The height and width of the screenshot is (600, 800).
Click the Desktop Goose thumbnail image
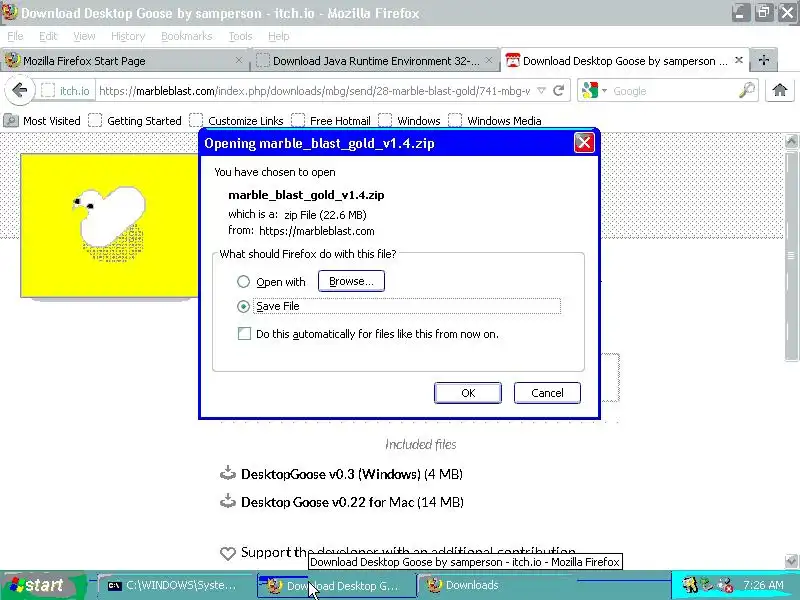click(109, 226)
